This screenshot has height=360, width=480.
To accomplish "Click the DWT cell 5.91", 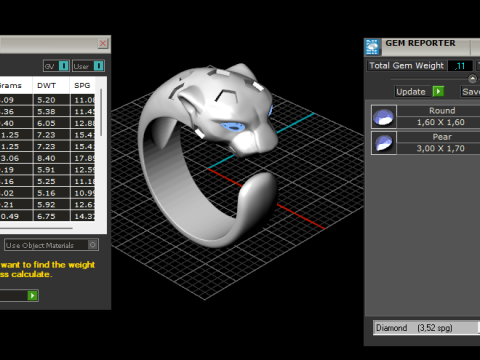I will (x=51, y=170).
